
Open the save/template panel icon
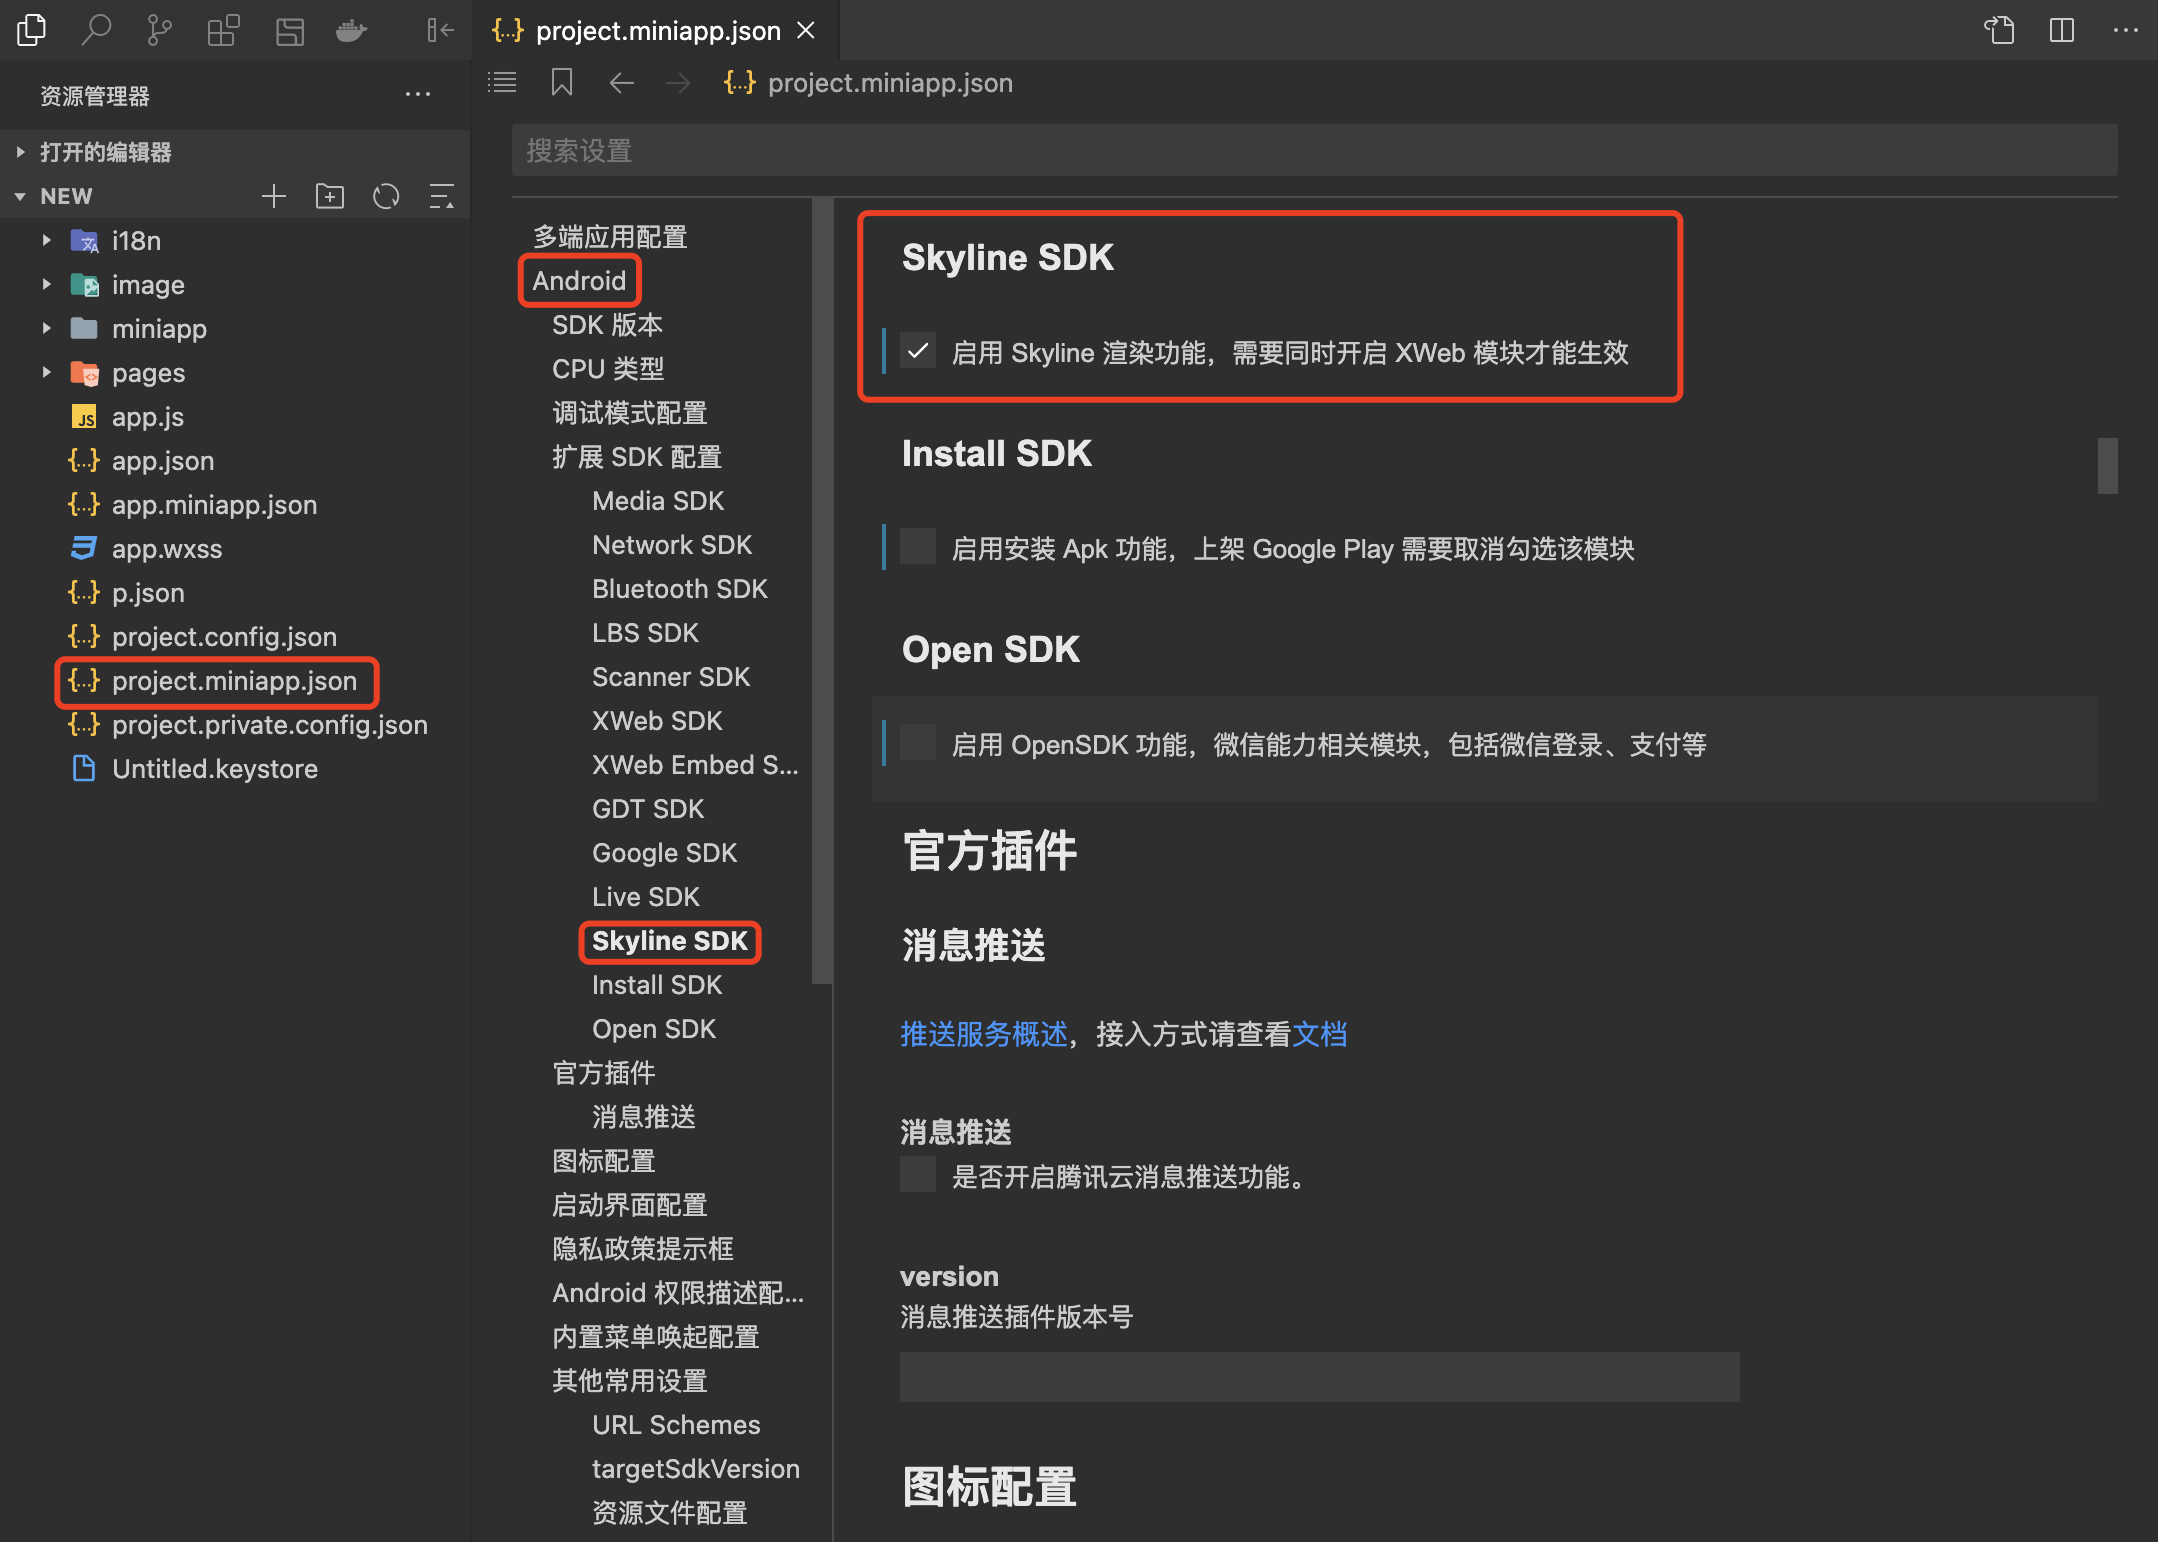[x=290, y=30]
